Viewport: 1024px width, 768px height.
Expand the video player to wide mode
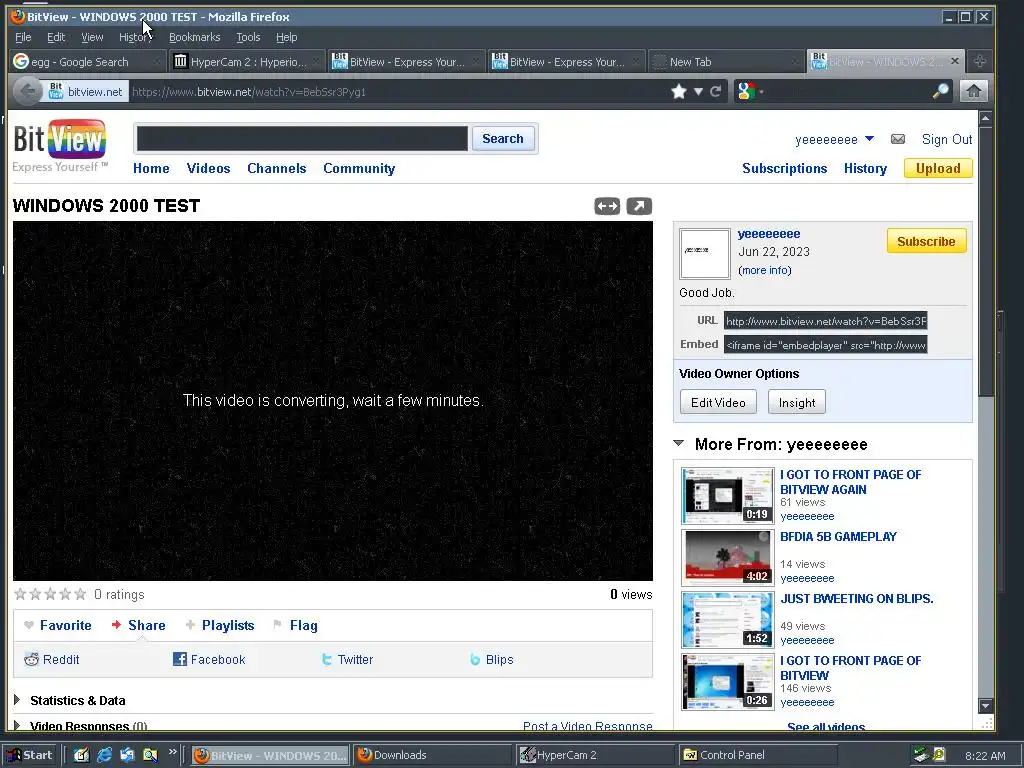[607, 206]
